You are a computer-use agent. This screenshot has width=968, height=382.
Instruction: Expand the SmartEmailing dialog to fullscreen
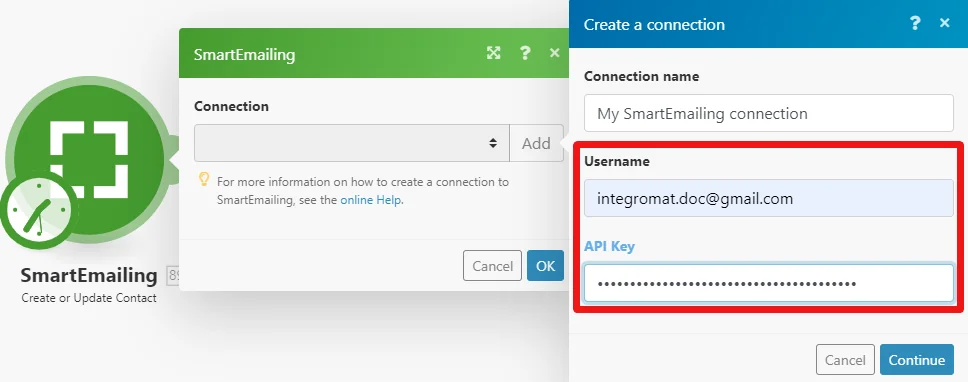point(493,53)
